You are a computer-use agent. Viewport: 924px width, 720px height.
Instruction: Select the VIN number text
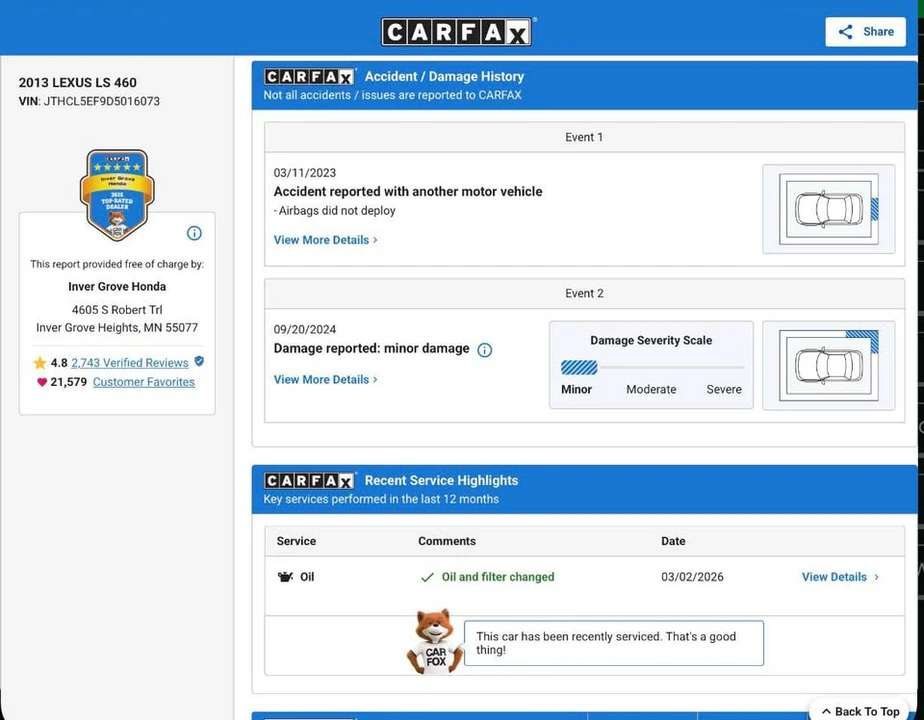(101, 101)
